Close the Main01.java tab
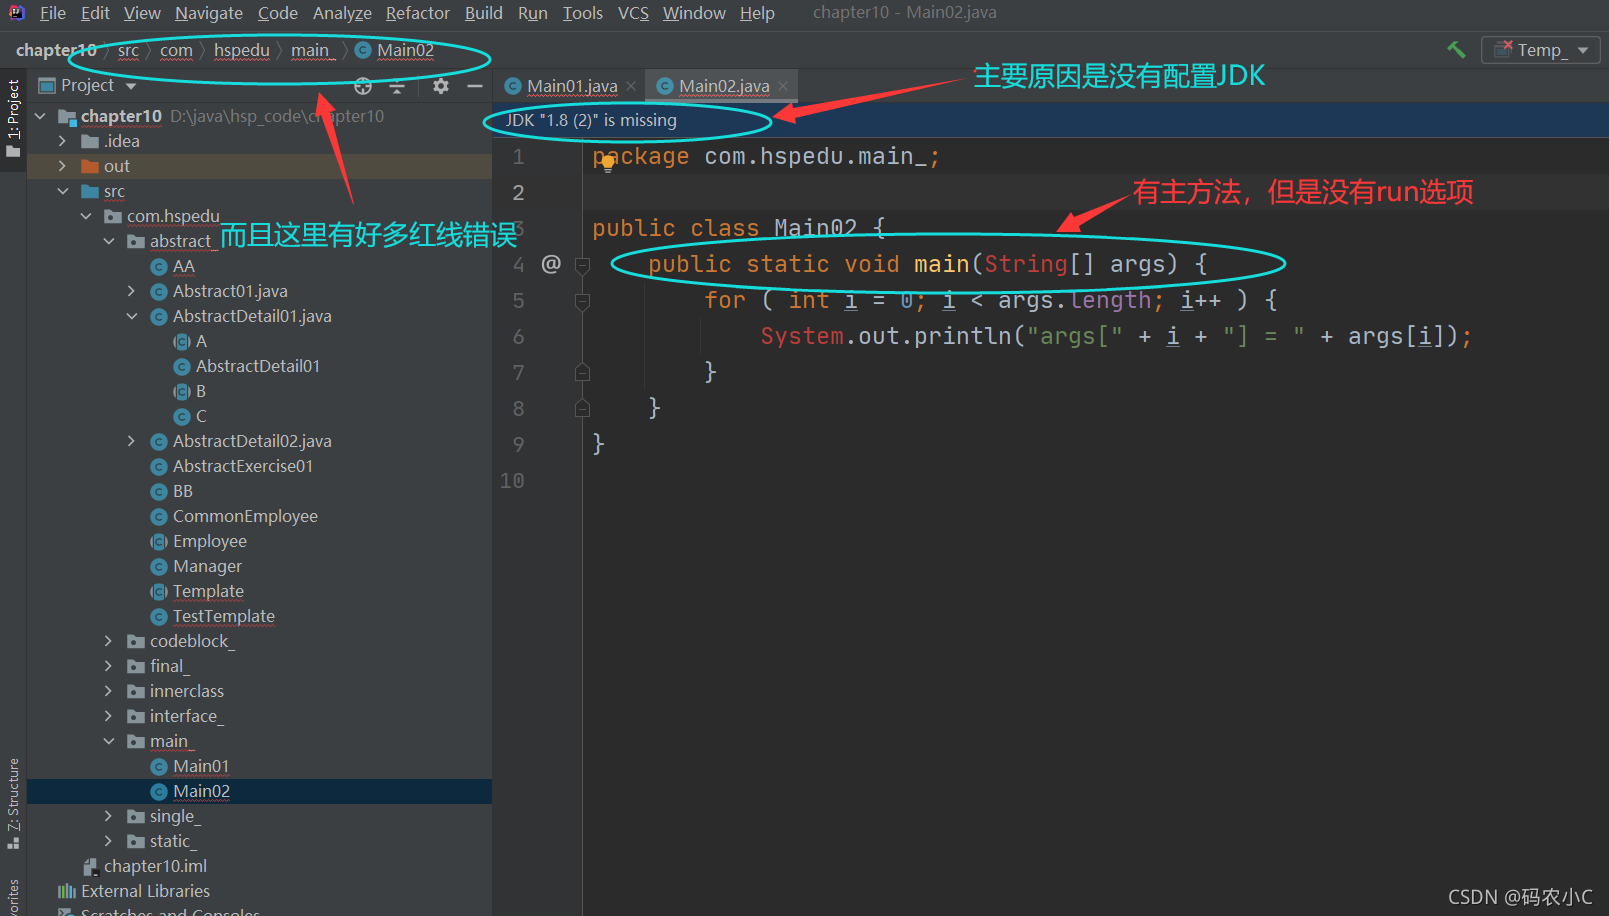This screenshot has width=1609, height=916. [x=631, y=86]
